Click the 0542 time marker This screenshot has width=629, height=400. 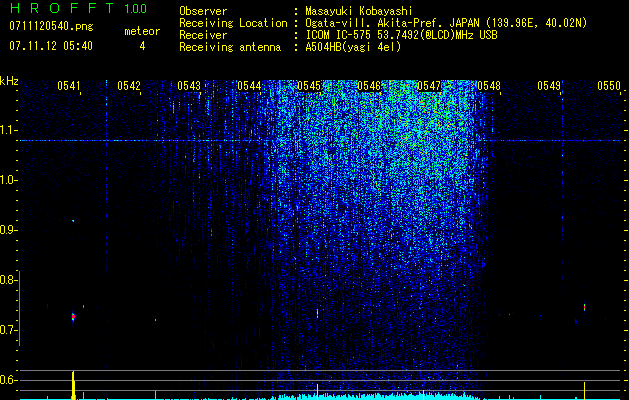[129, 86]
